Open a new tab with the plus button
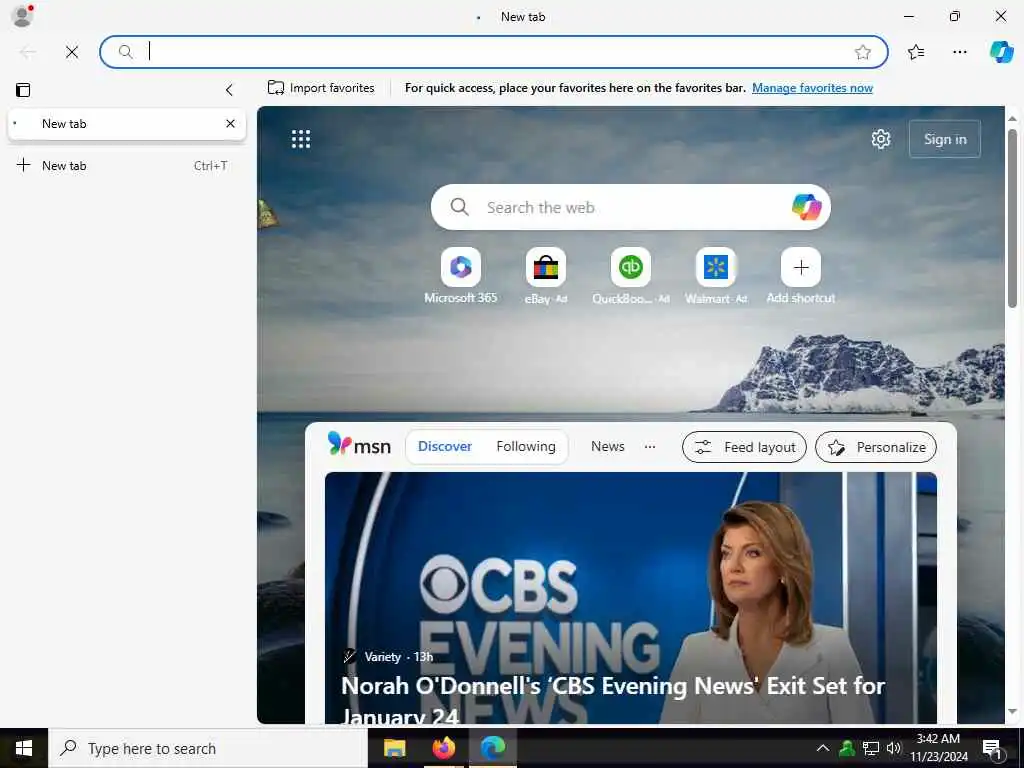The image size is (1024, 768). tap(24, 165)
